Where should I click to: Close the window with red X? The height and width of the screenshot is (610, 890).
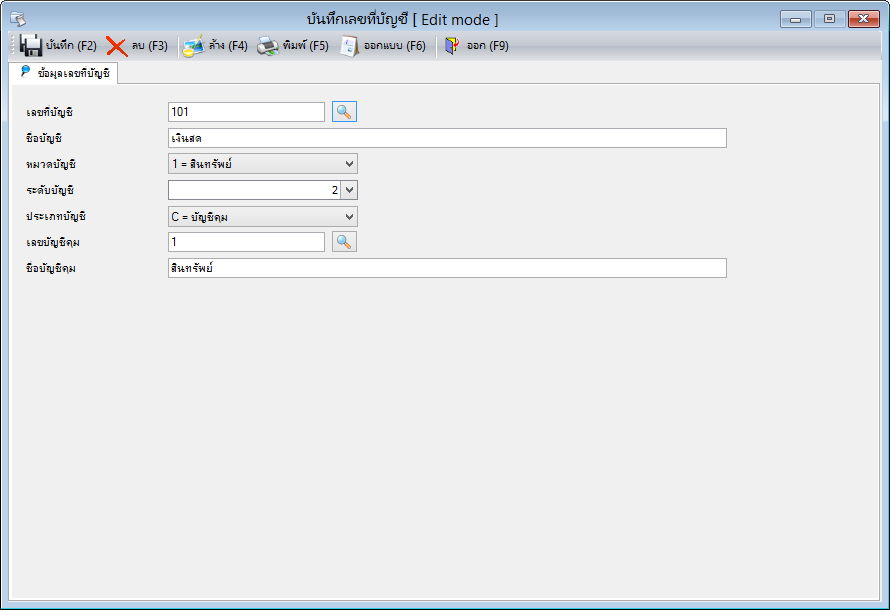[863, 19]
